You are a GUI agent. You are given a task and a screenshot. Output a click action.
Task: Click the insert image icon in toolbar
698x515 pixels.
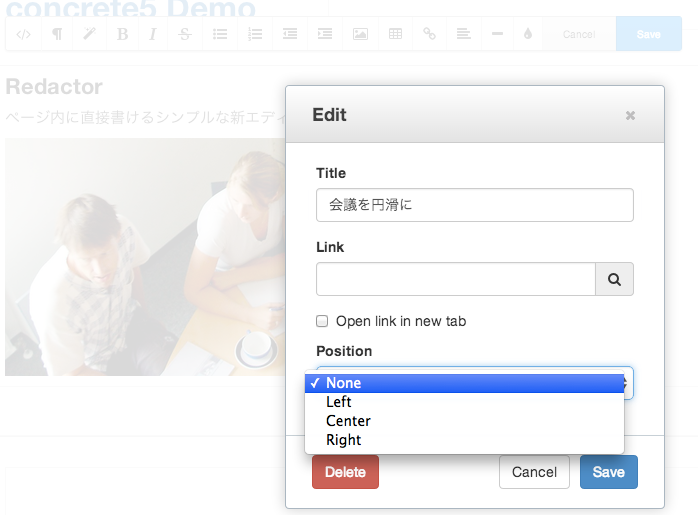[360, 34]
